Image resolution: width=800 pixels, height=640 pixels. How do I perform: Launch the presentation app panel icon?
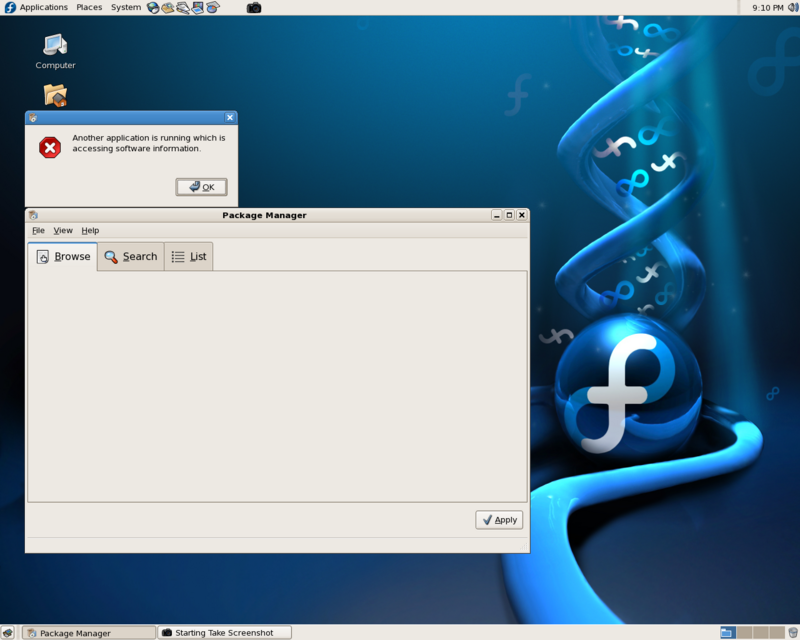[x=197, y=8]
